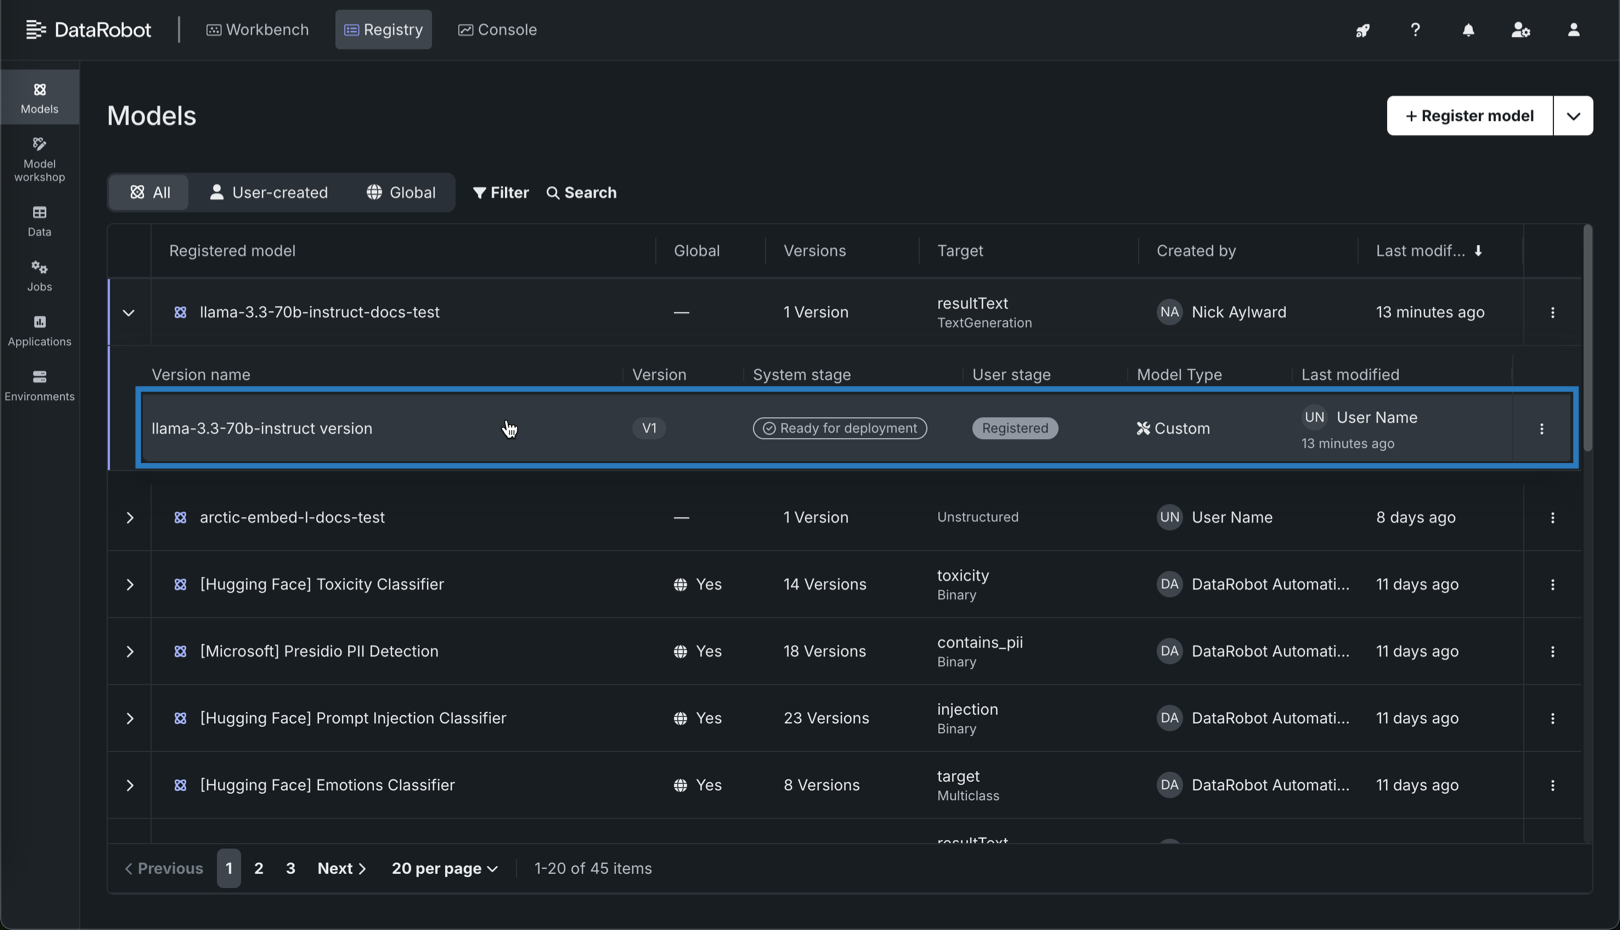
Task: Switch to the Console tab
Action: pyautogui.click(x=497, y=30)
